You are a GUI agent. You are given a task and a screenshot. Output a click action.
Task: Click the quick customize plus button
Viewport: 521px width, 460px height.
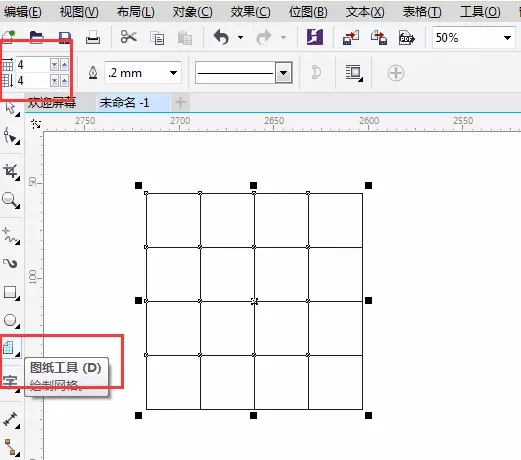click(x=396, y=73)
